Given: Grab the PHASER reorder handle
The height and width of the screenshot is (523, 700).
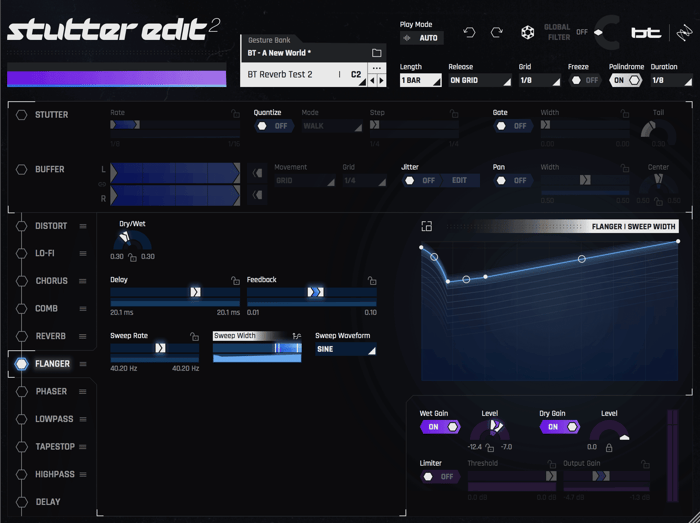Looking at the screenshot, I should (x=83, y=391).
